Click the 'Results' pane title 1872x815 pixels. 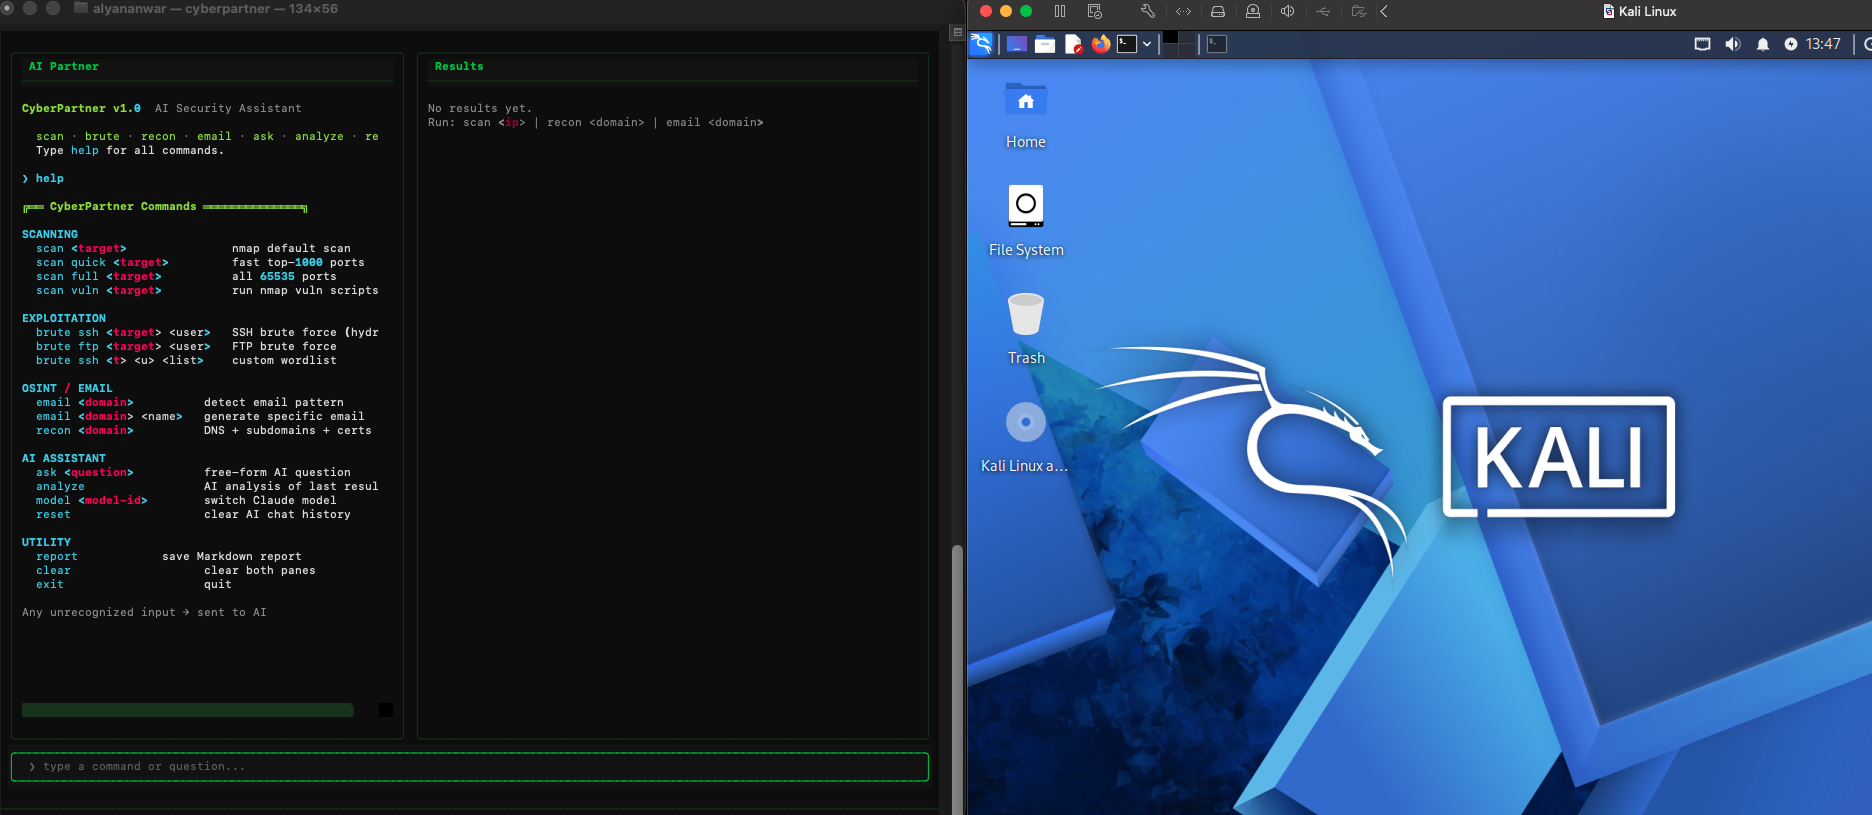pyautogui.click(x=459, y=67)
